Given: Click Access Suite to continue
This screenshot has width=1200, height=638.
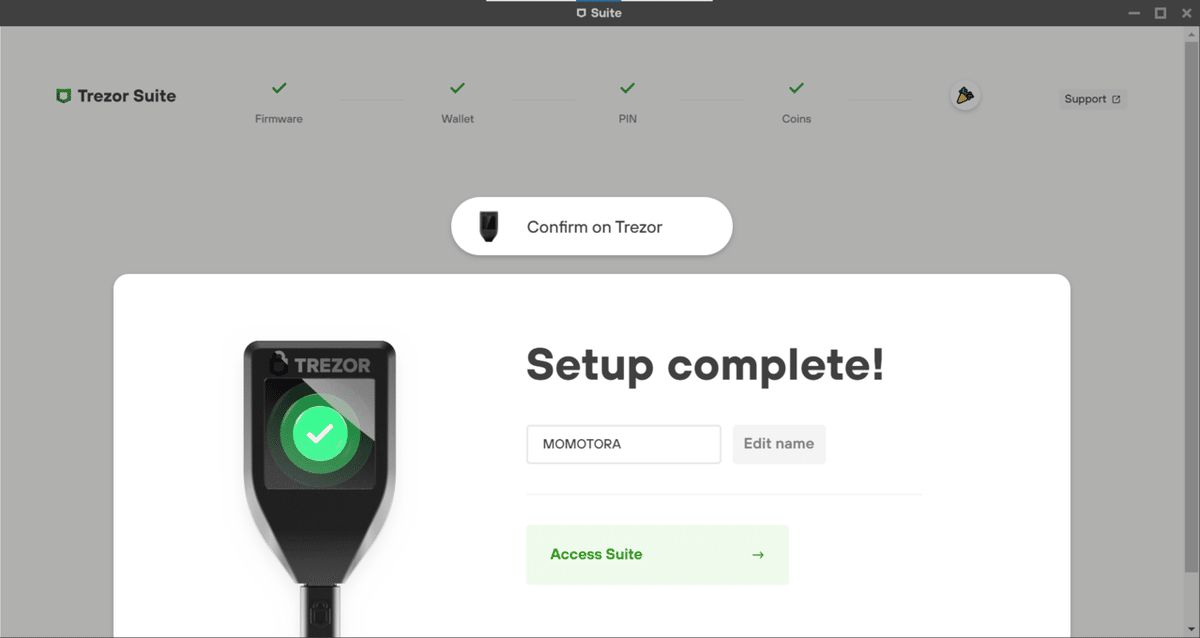Looking at the screenshot, I should 657,555.
